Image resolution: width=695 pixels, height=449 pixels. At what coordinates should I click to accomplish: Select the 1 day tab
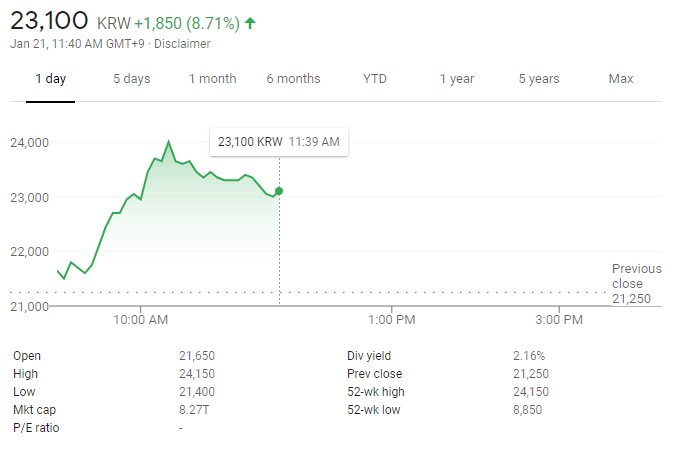coord(50,79)
